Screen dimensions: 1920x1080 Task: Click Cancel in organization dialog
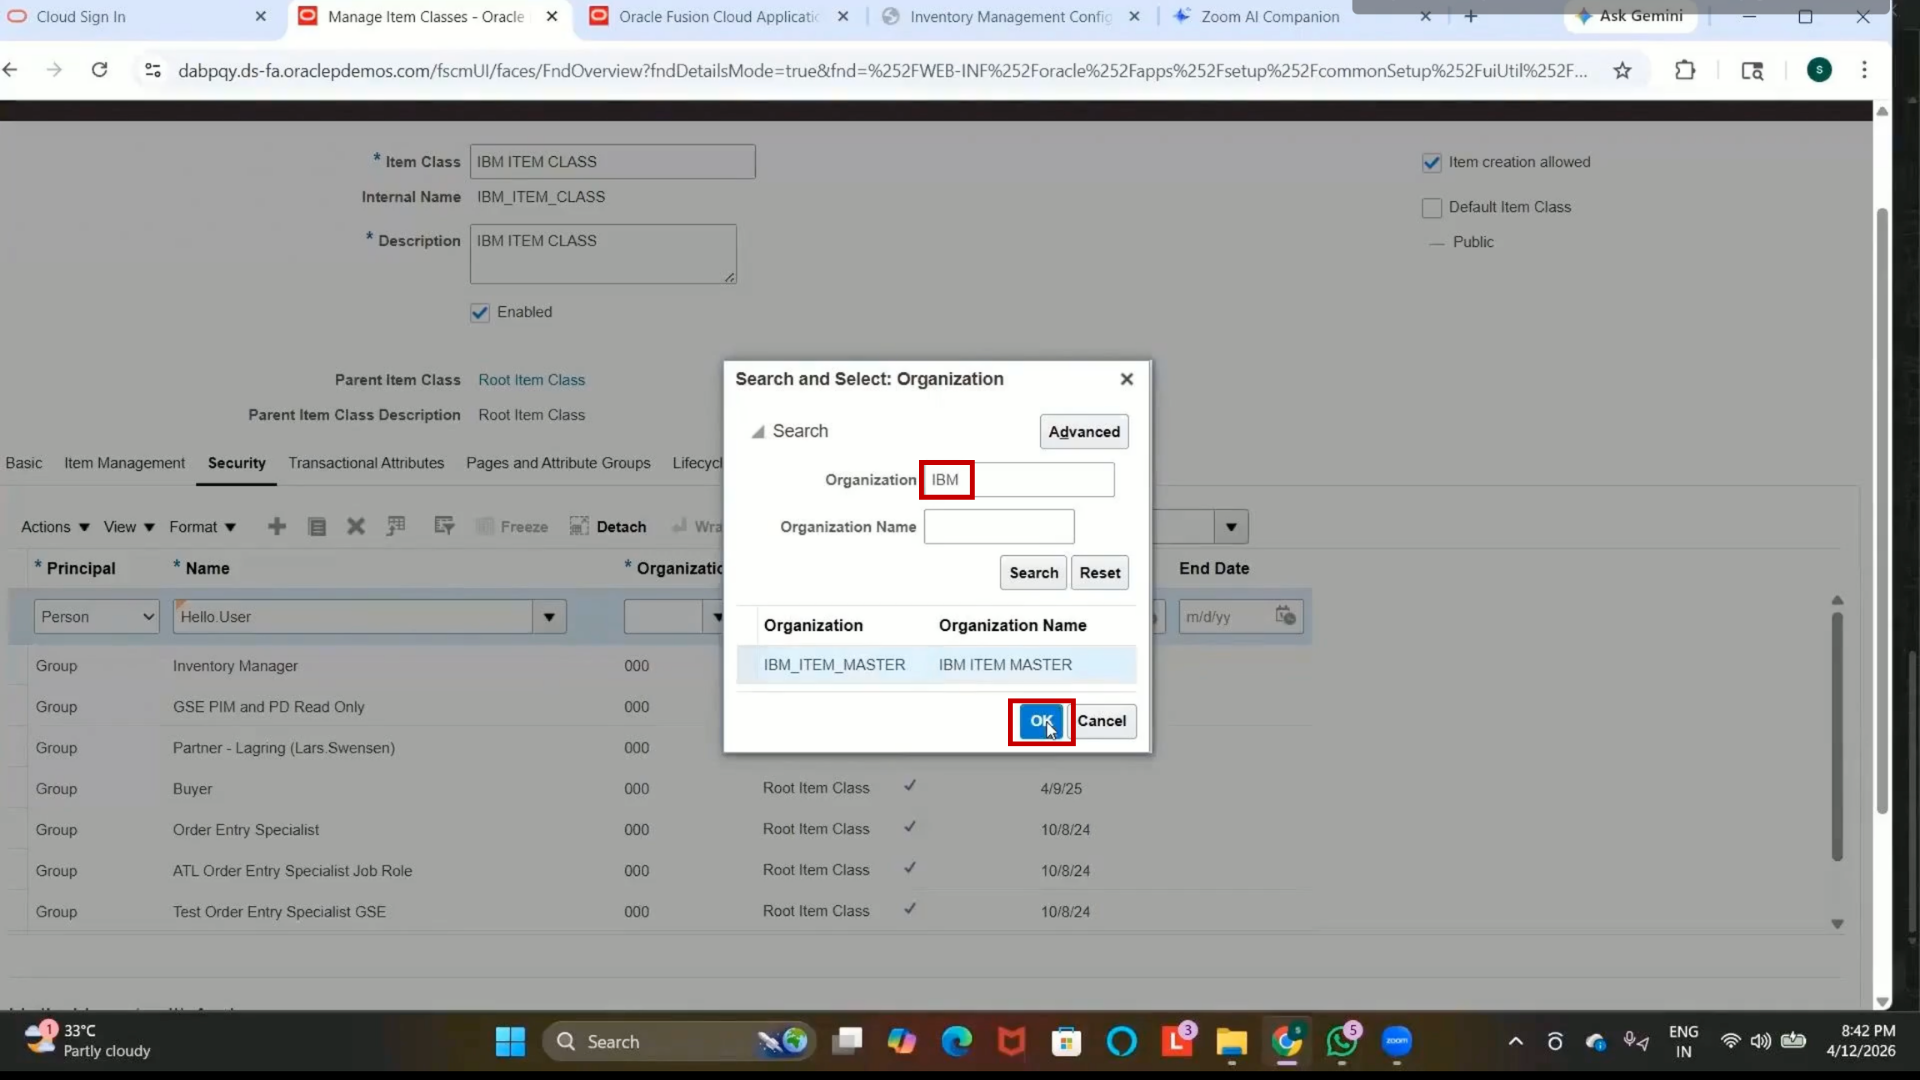click(x=1102, y=721)
